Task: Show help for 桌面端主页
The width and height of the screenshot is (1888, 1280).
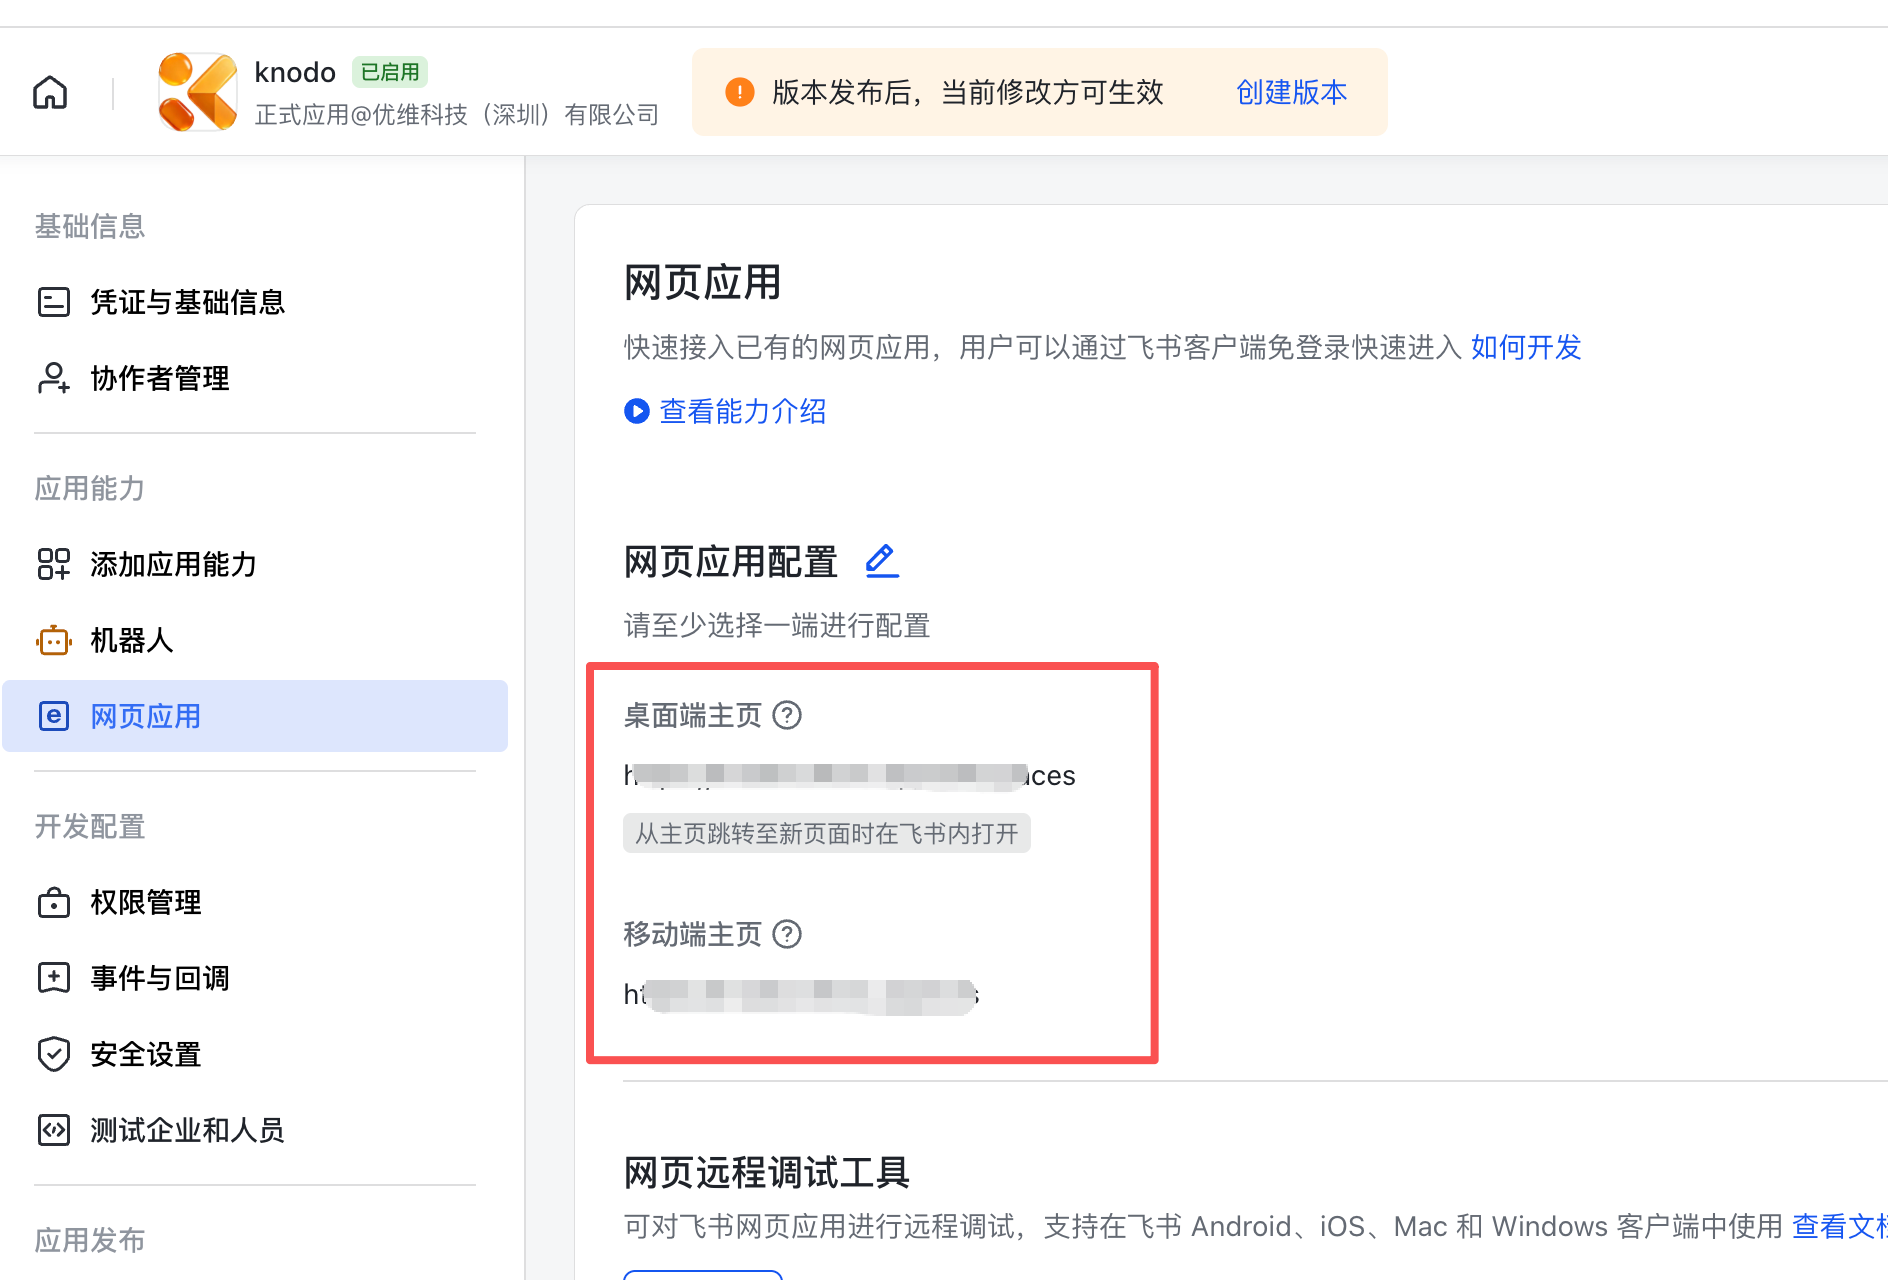Action: pos(788,715)
